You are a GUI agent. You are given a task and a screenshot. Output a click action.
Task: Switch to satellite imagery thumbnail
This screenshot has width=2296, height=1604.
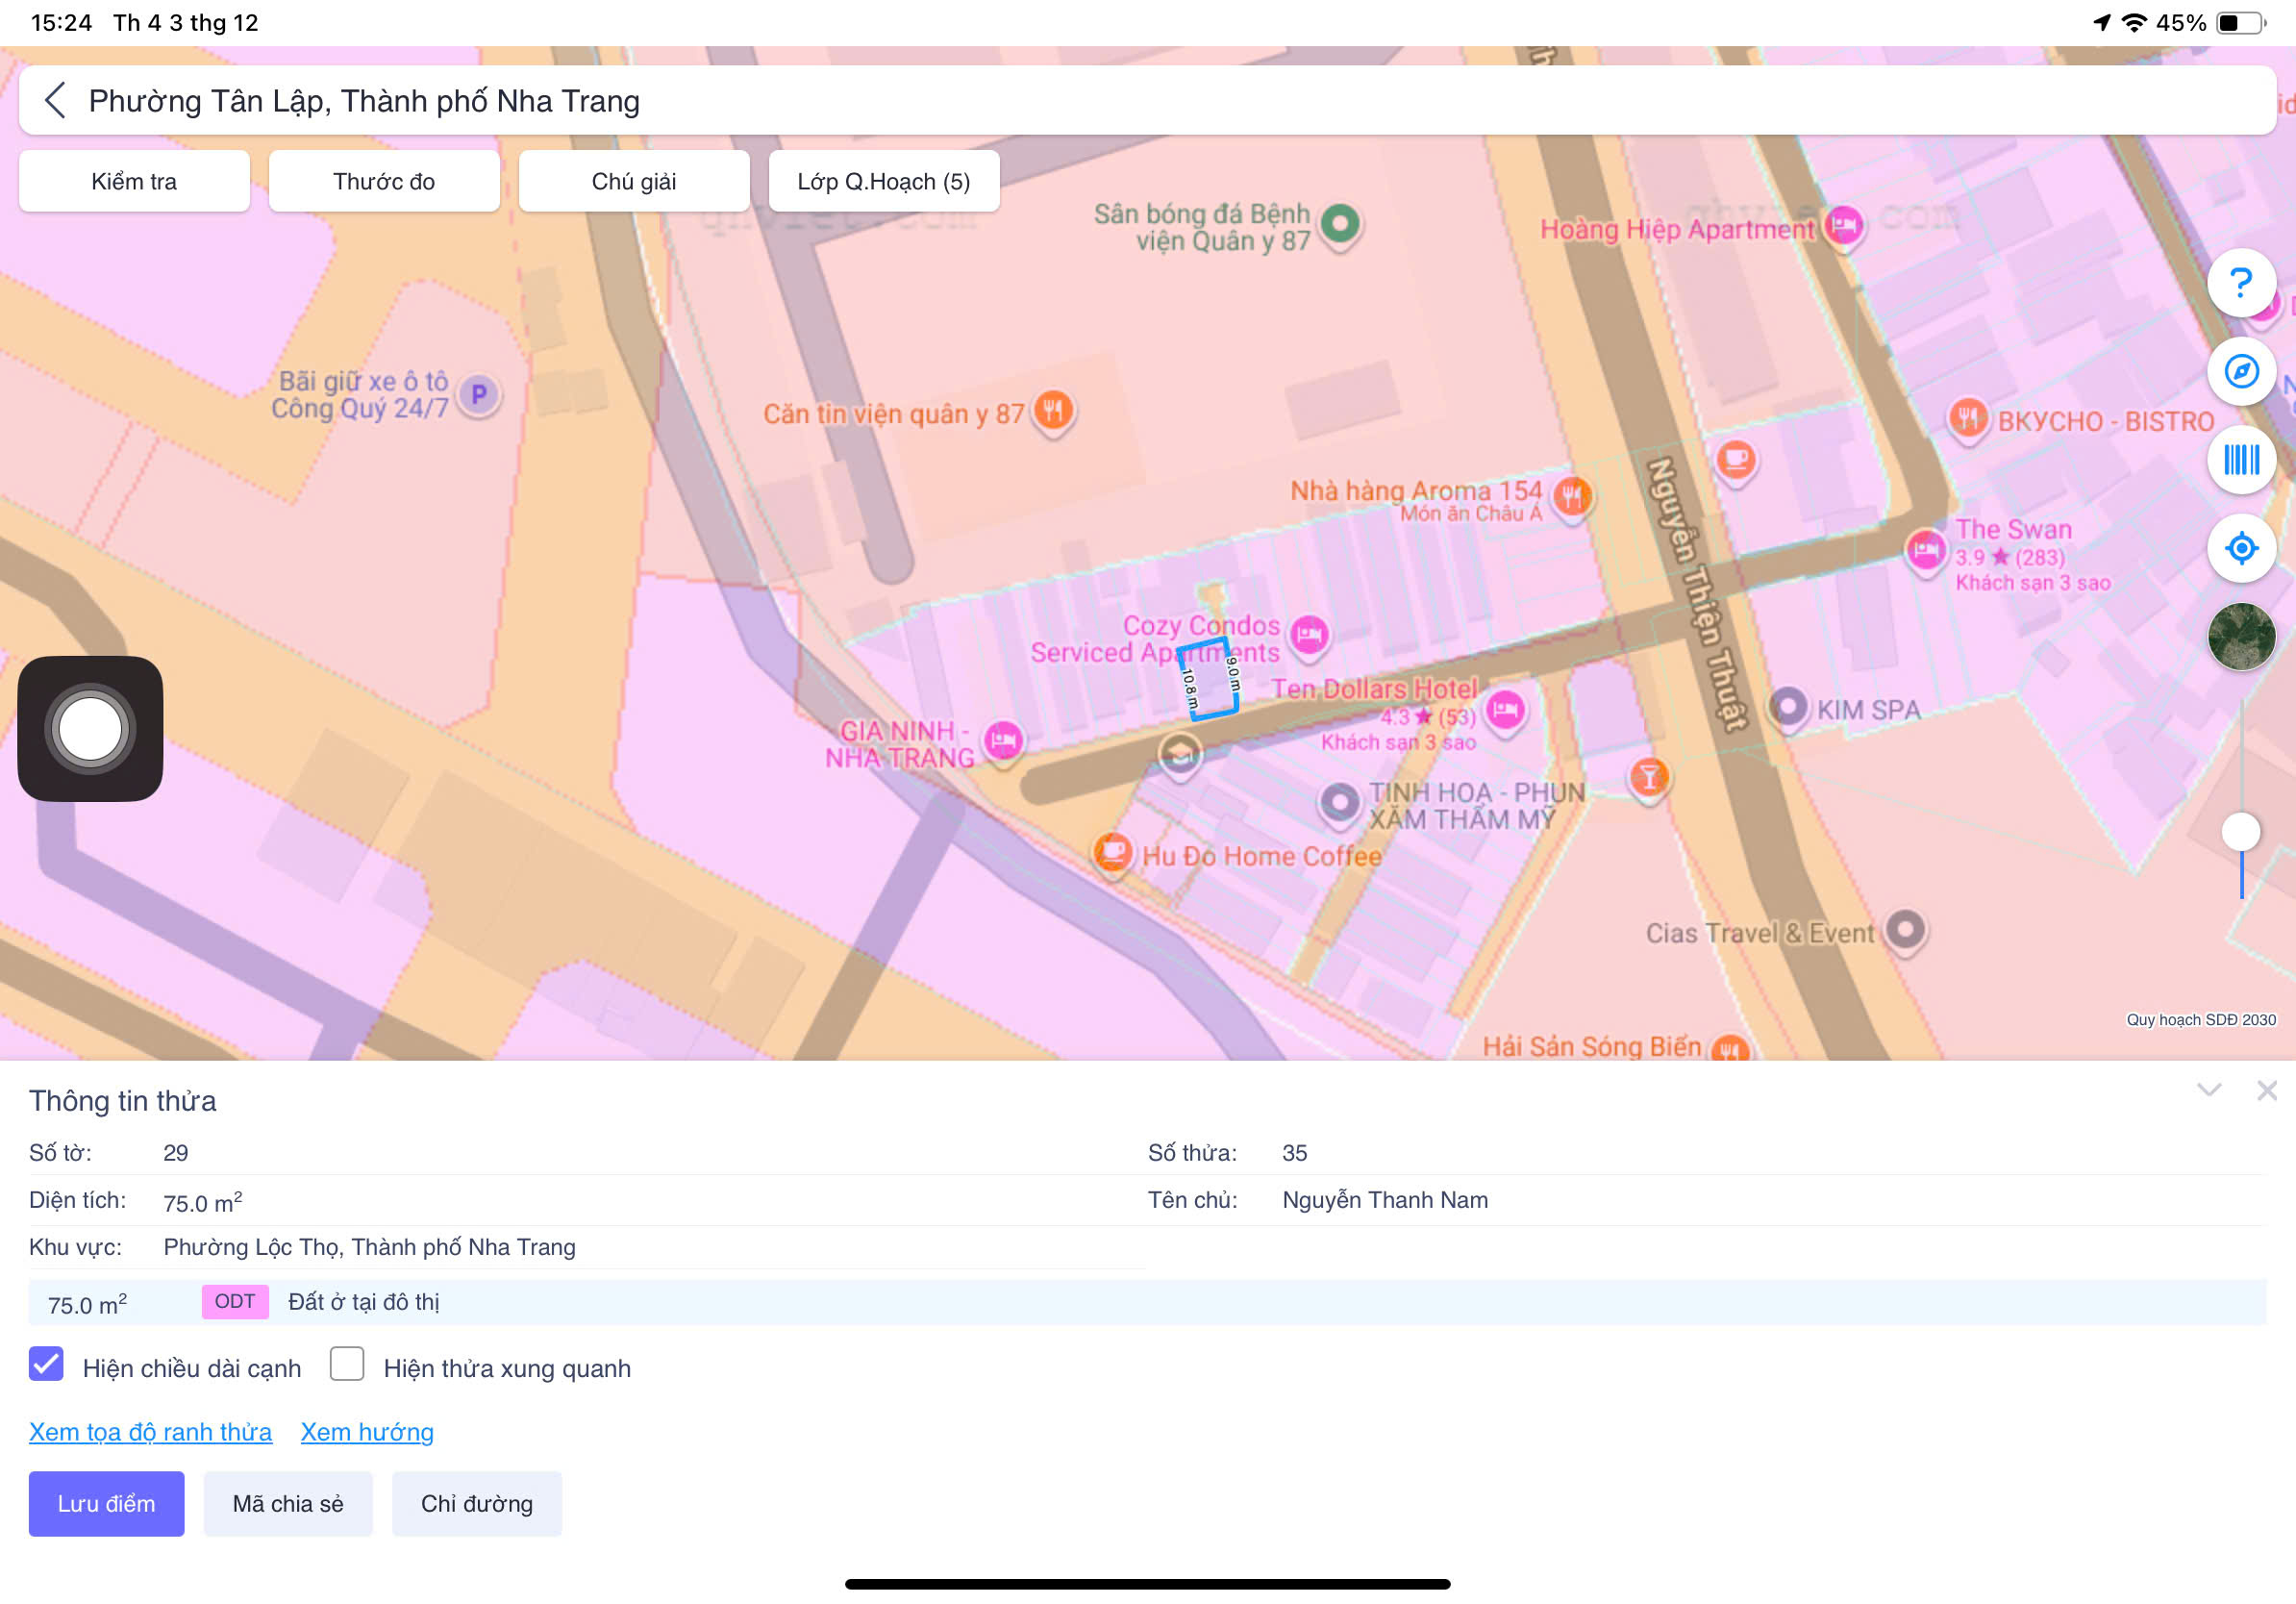coord(2241,636)
